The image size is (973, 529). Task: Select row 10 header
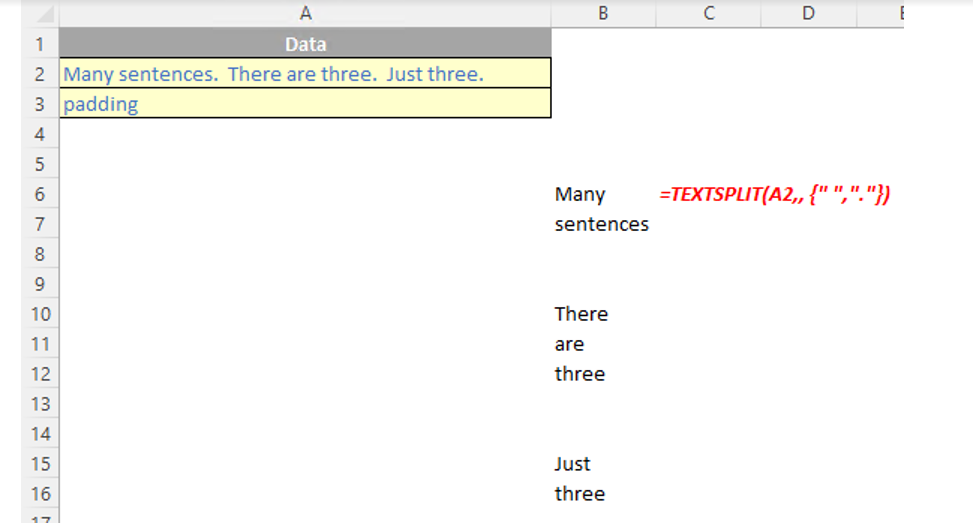click(40, 314)
